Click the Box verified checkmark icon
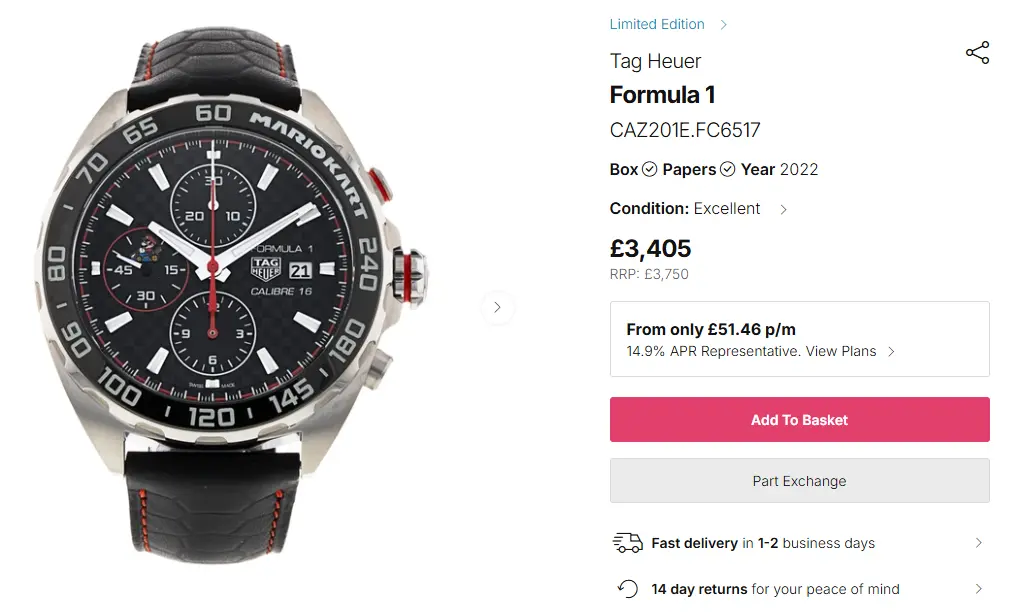The height and width of the screenshot is (612, 1035). pos(650,169)
